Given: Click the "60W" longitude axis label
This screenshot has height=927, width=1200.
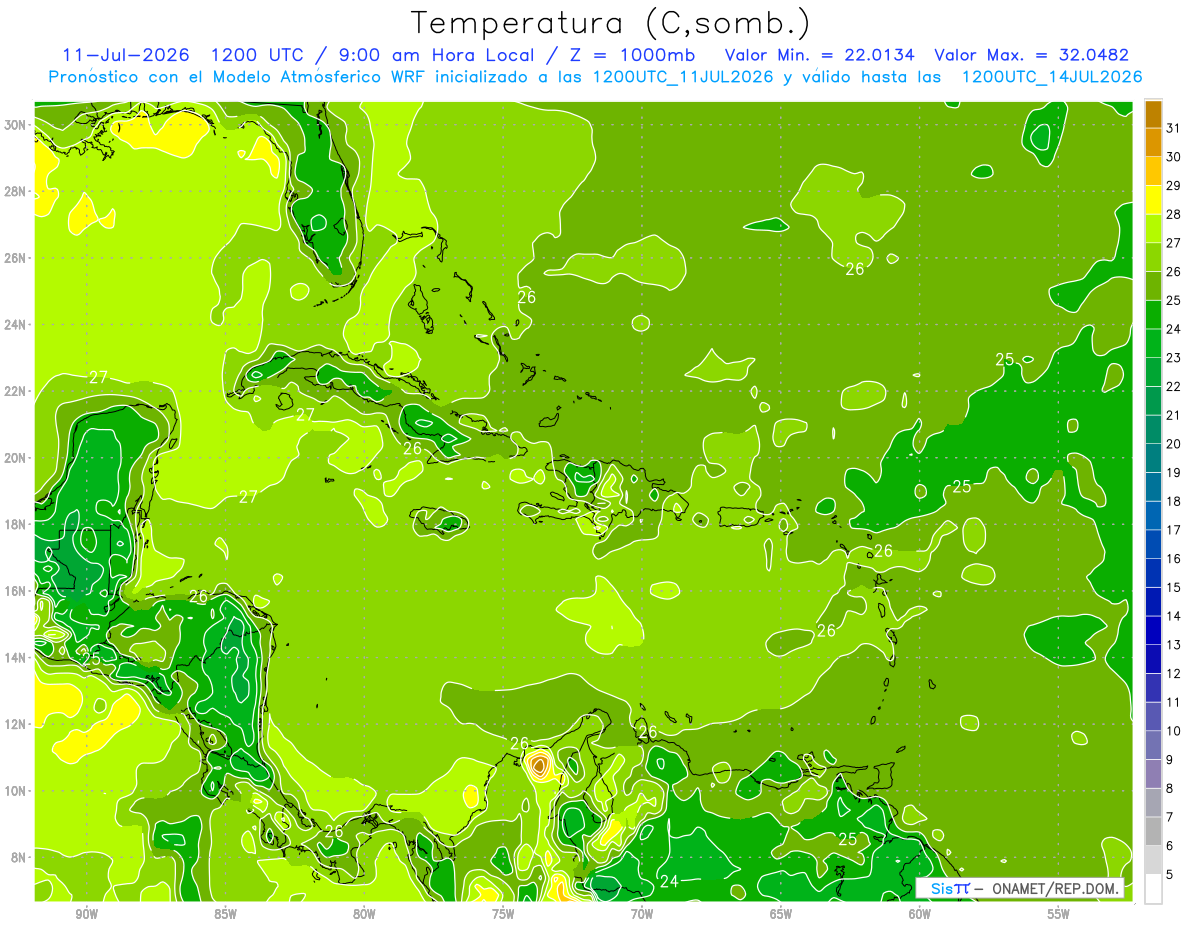Looking at the screenshot, I should click(920, 914).
